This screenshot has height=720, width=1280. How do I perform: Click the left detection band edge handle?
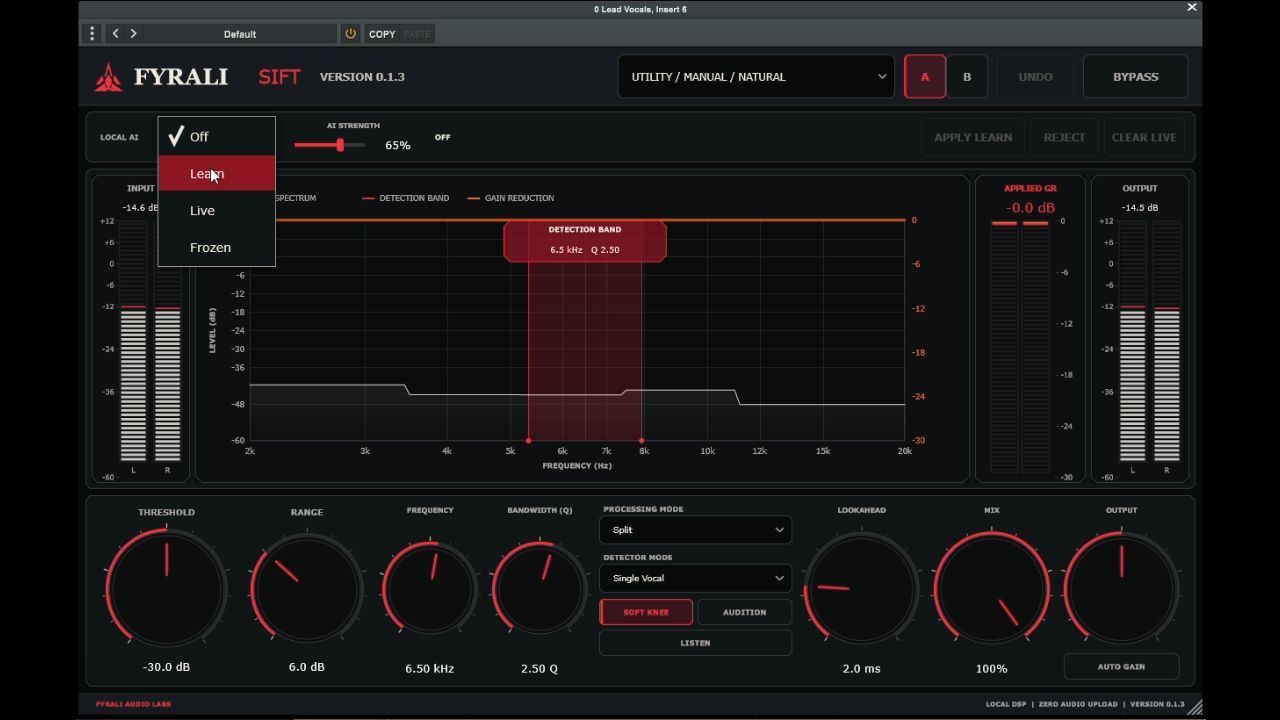pos(528,440)
